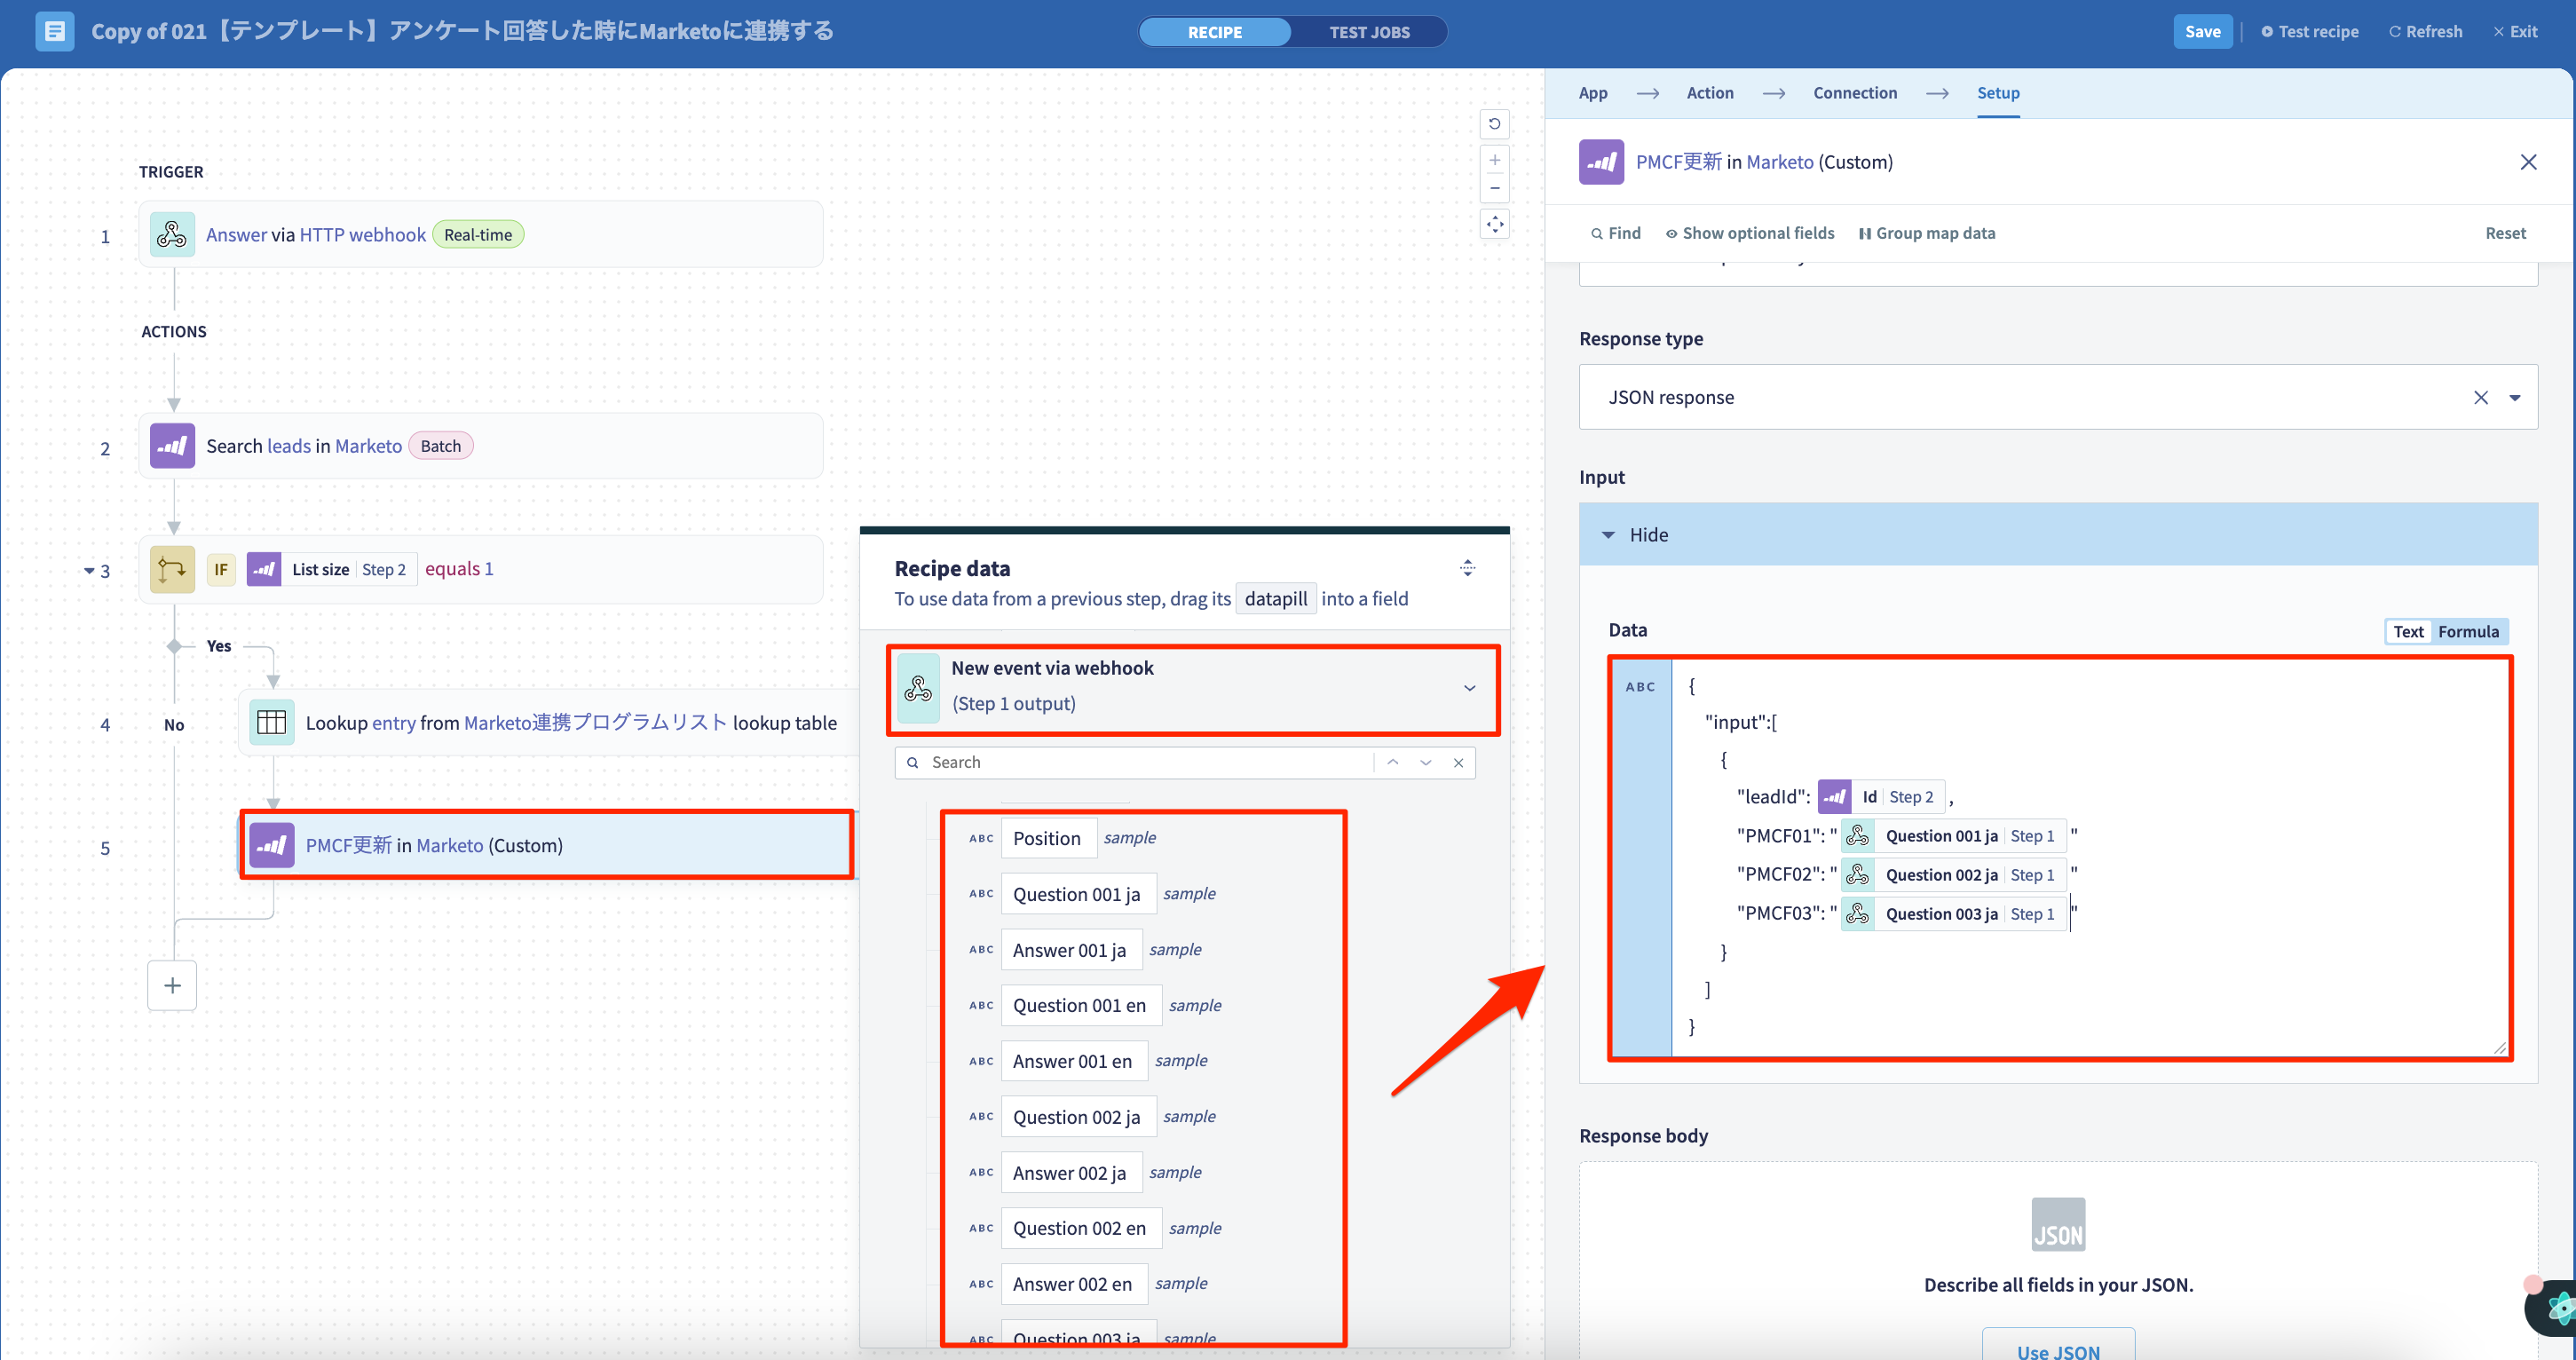This screenshot has height=1360, width=2576.
Task: Click the canvas undo/reset icon
Action: point(1494,124)
